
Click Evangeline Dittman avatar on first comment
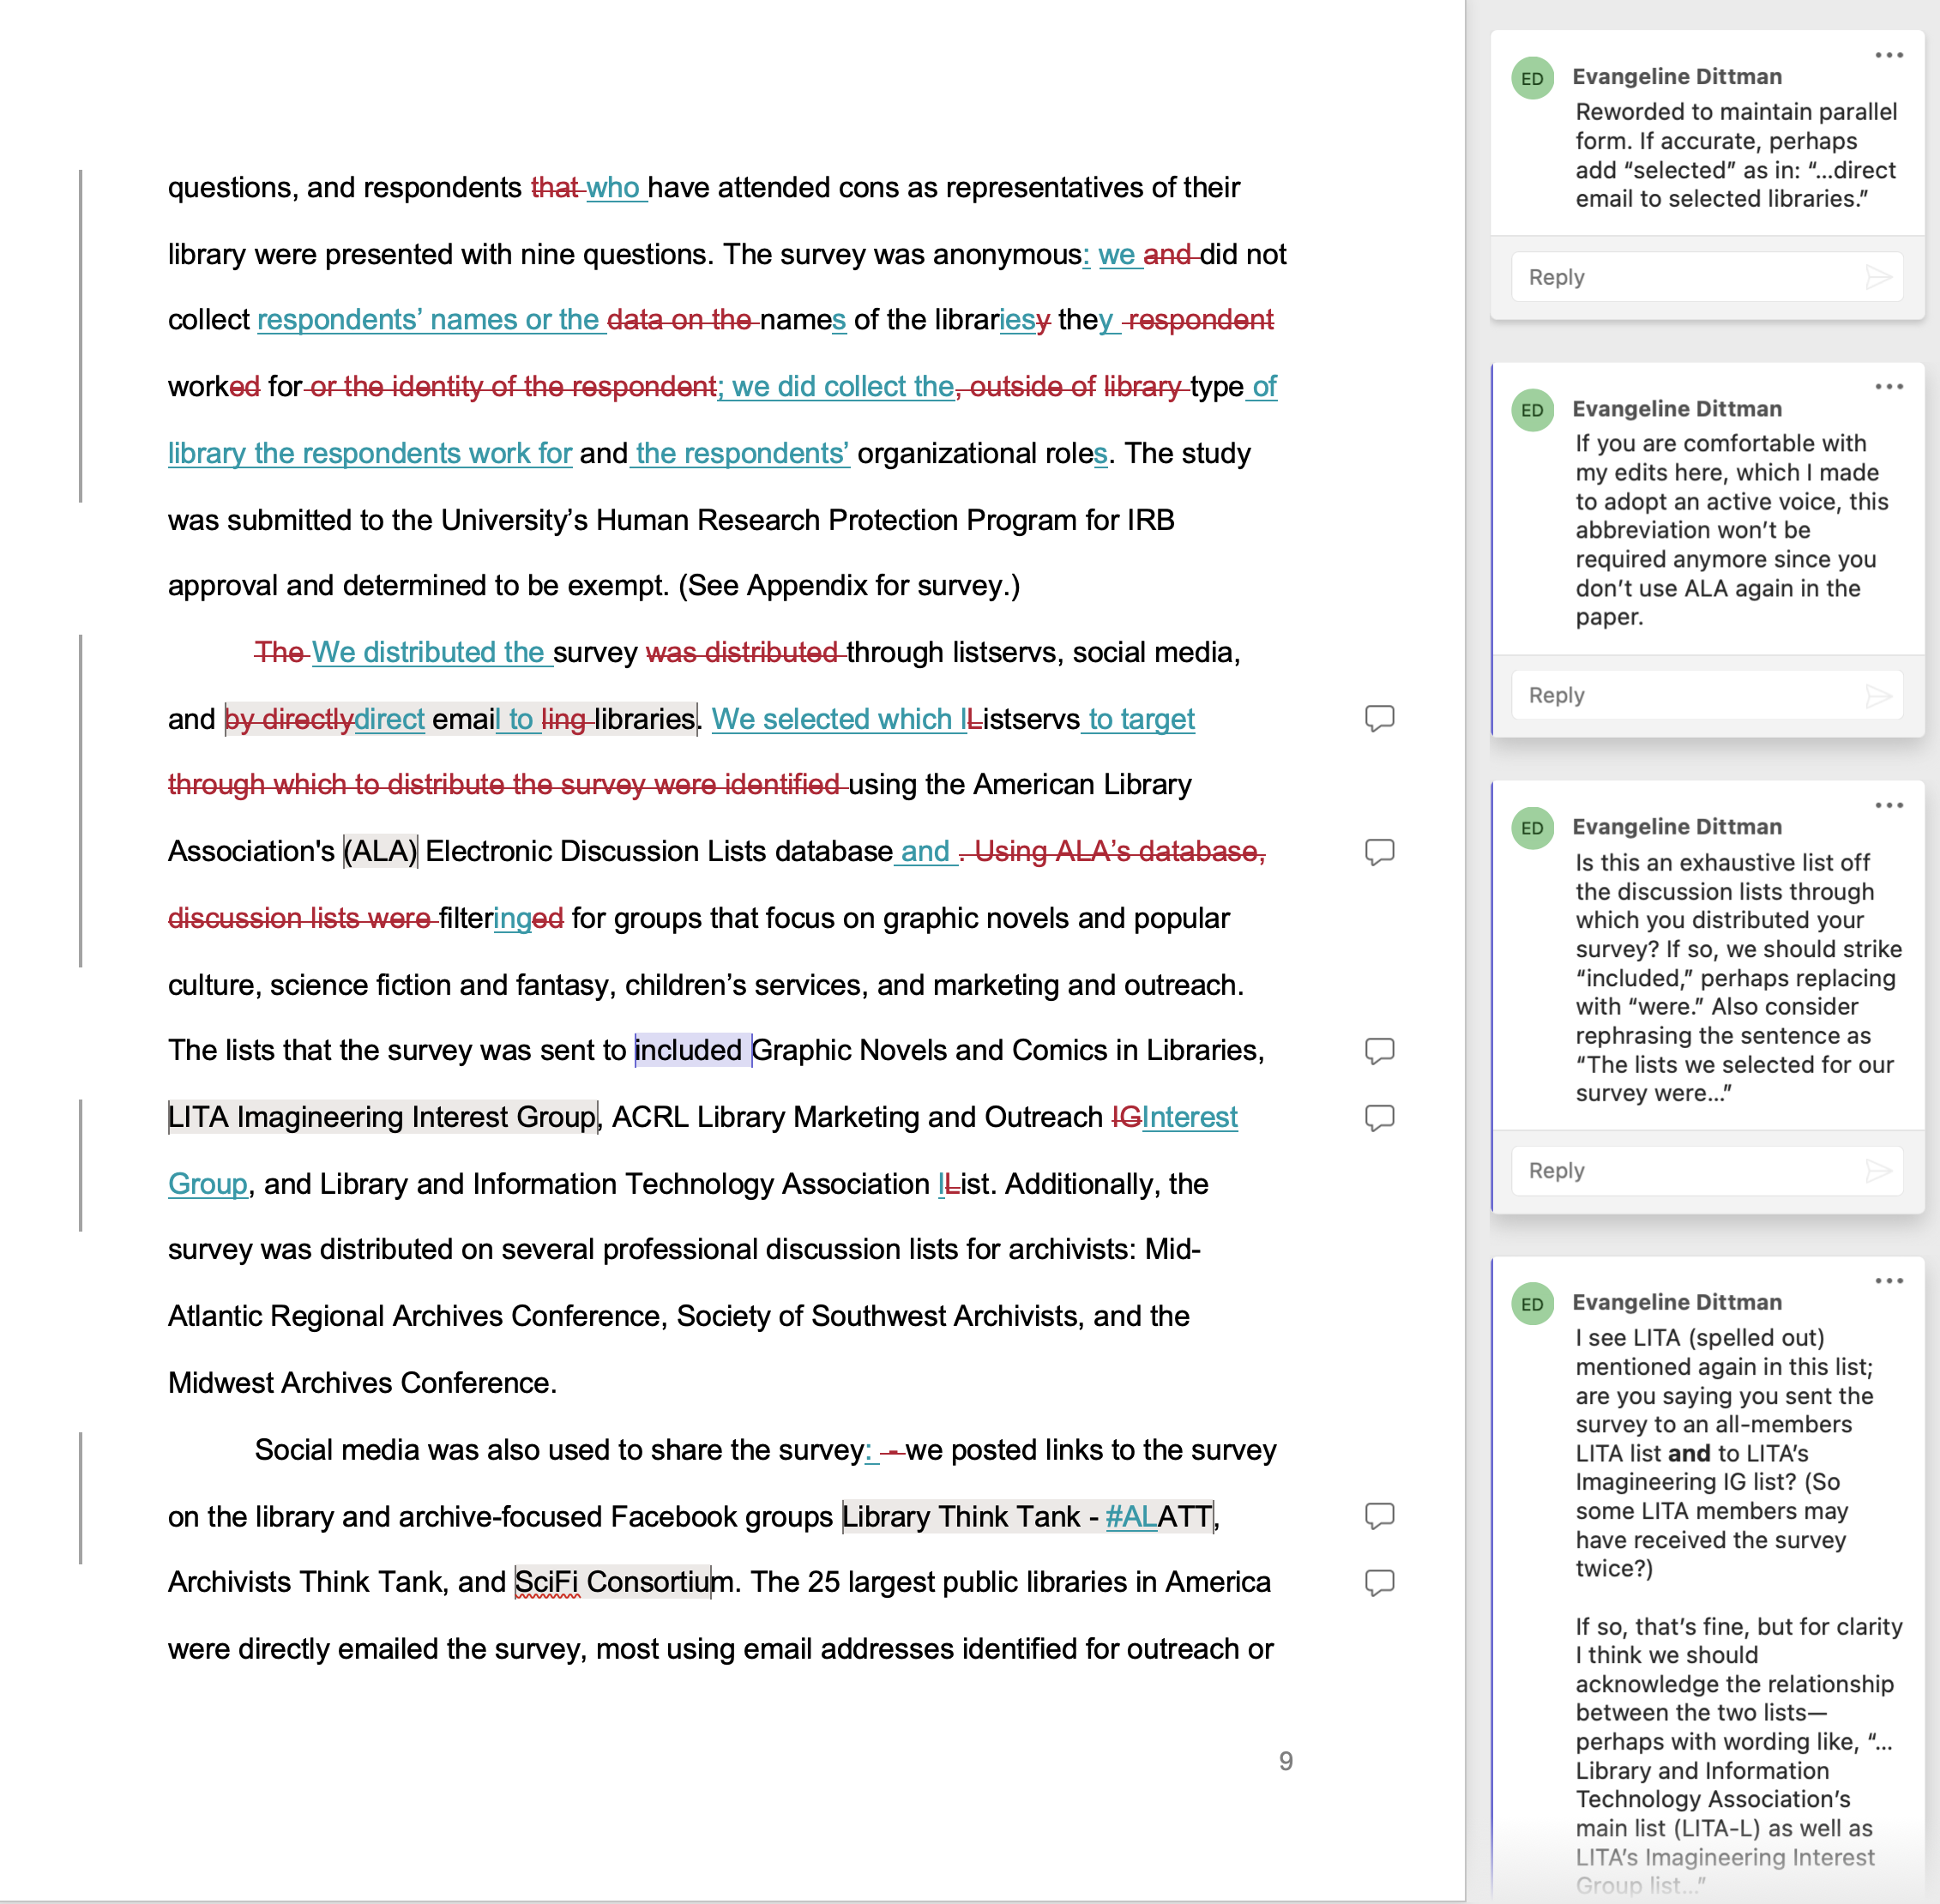click(1532, 79)
